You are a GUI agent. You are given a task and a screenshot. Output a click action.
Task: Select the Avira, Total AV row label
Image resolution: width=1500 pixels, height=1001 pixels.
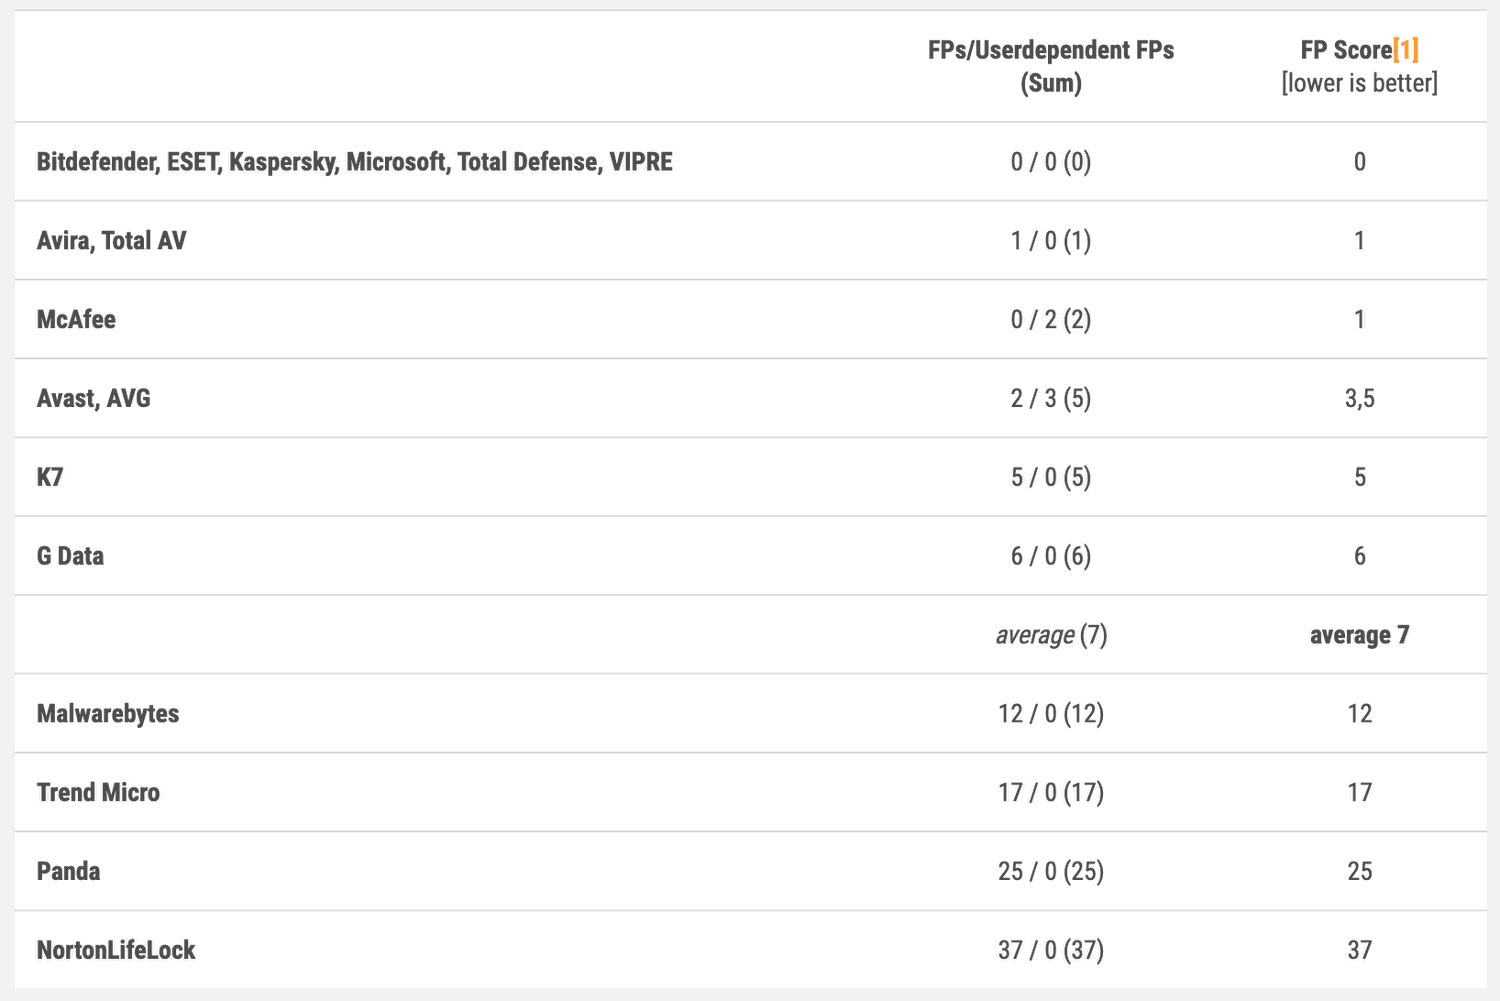pyautogui.click(x=111, y=241)
